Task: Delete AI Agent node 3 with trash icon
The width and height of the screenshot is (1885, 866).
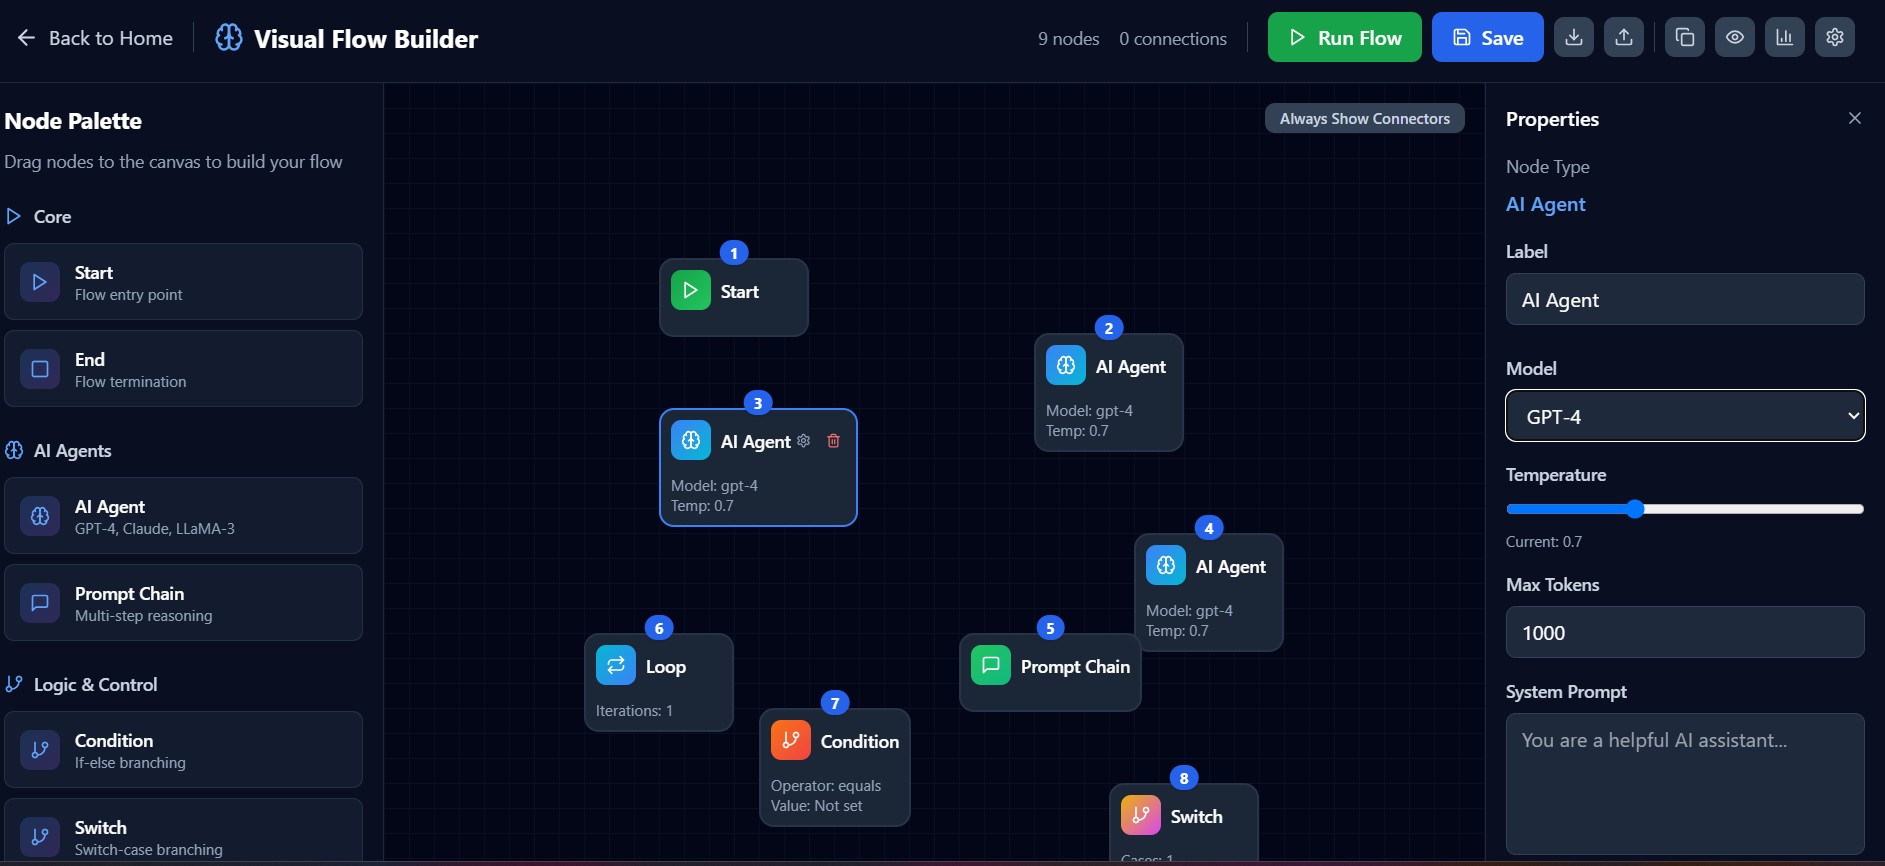Action: point(833,440)
